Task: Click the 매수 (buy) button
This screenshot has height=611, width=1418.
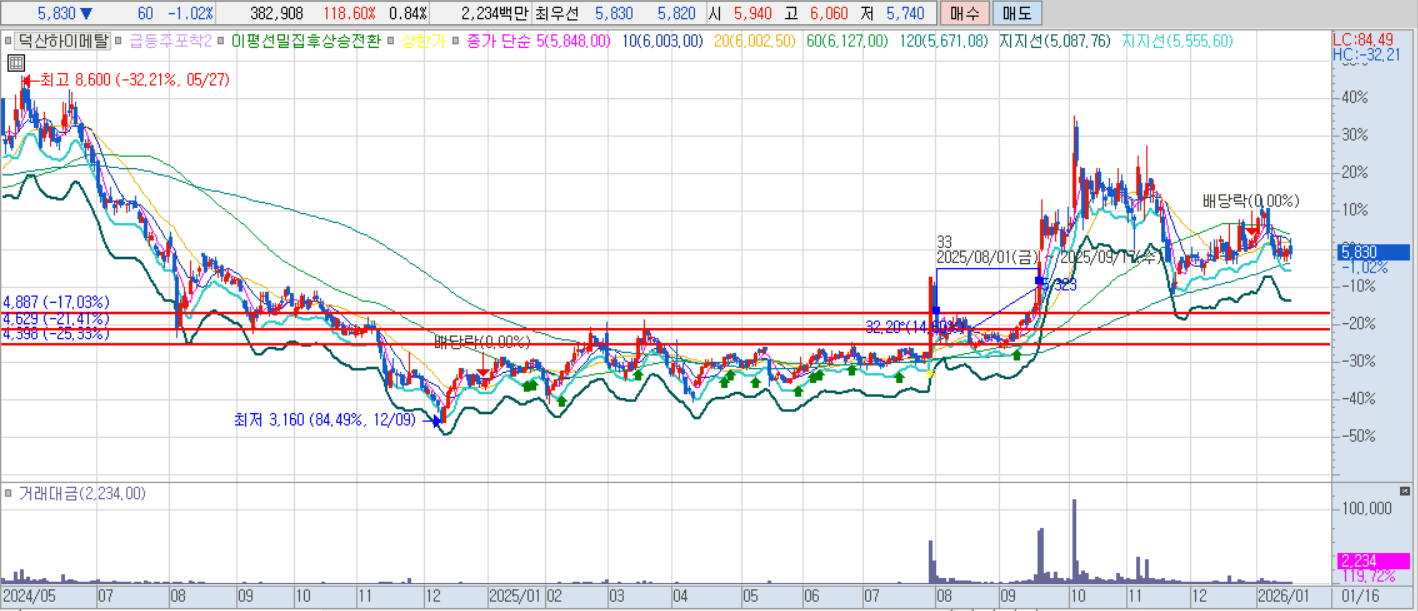Action: click(965, 13)
